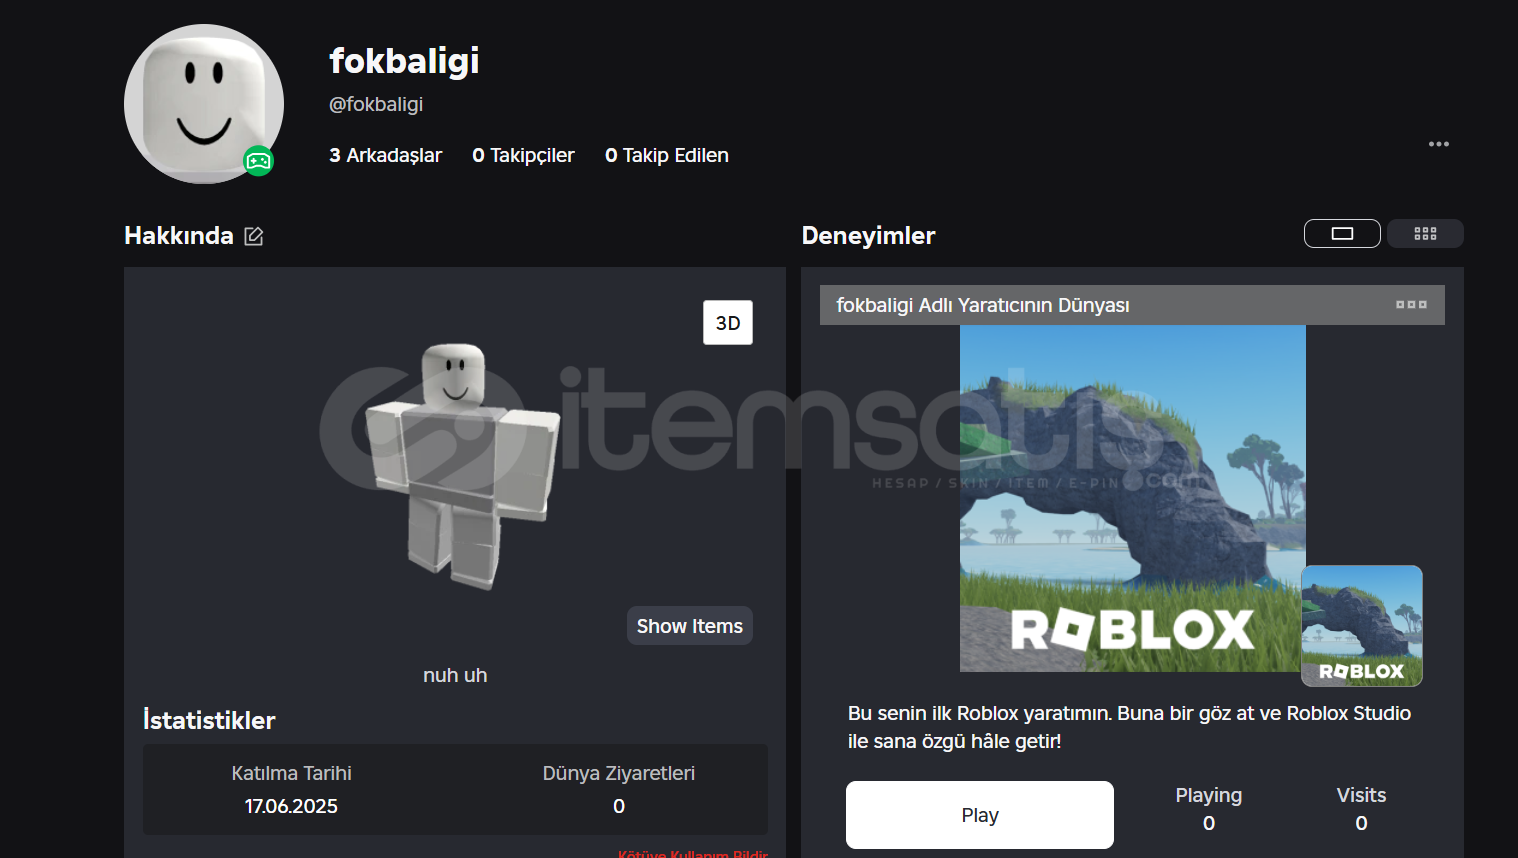Toggle the 3D avatar view button

pyautogui.click(x=728, y=323)
